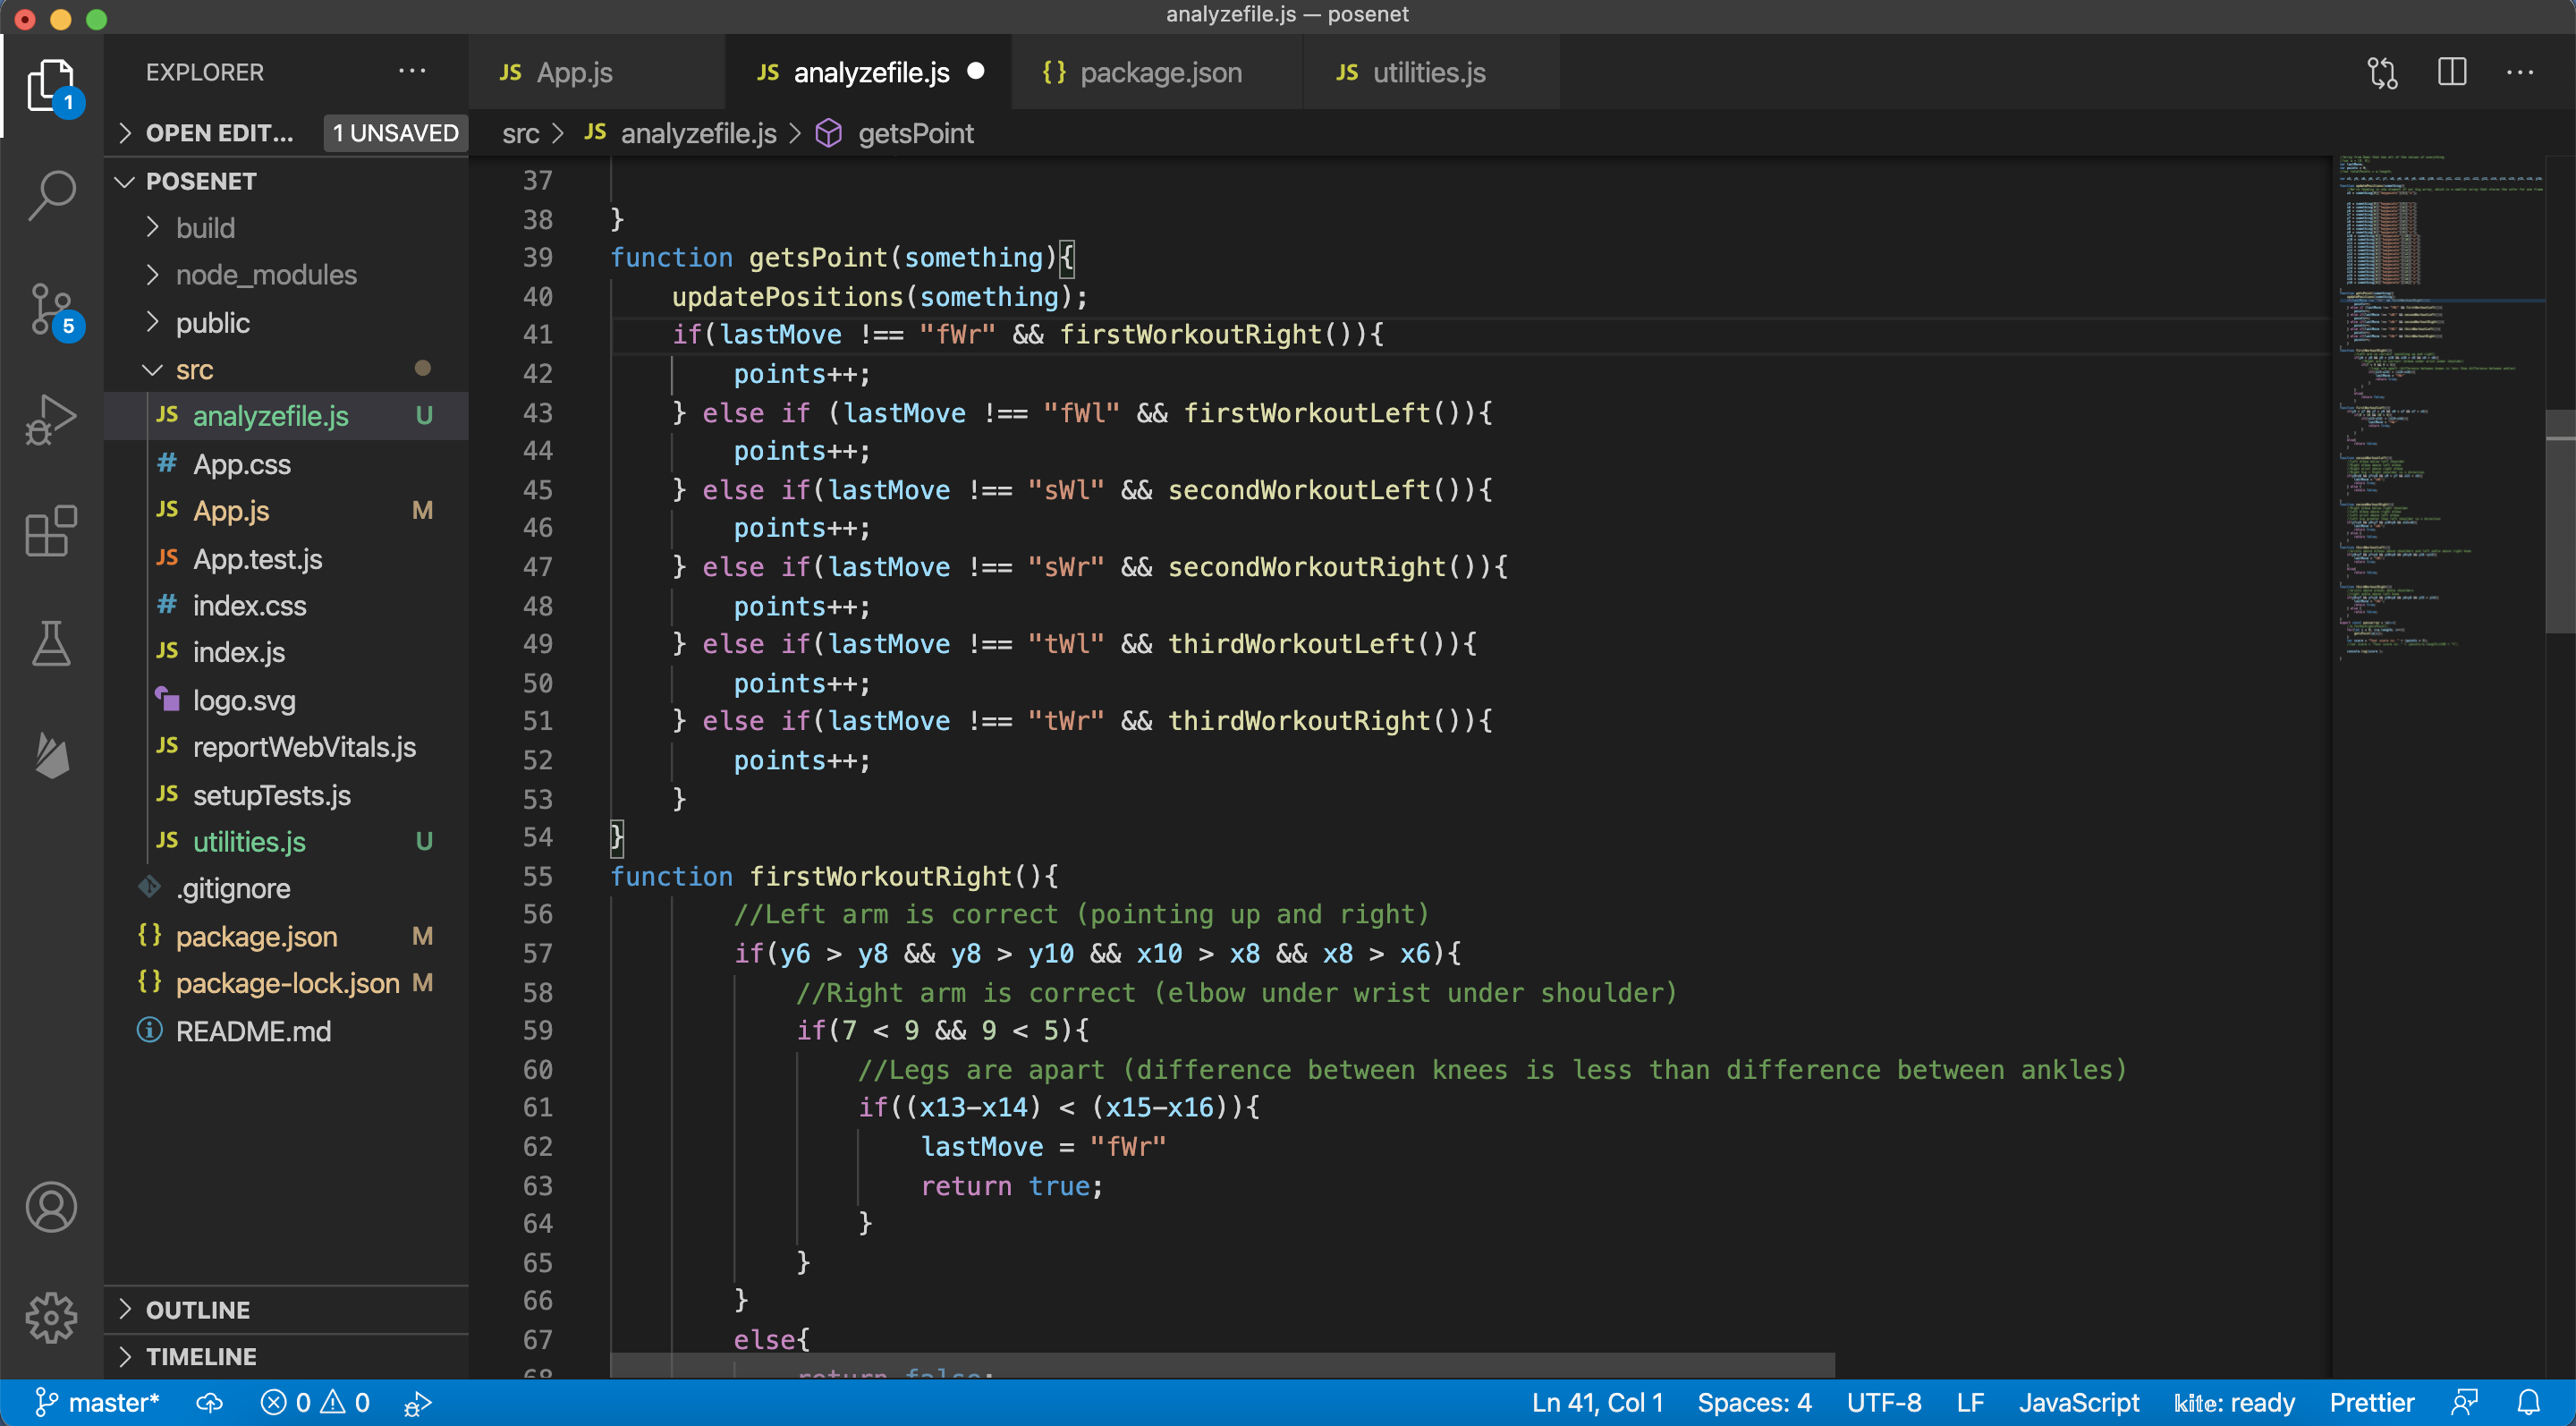
Task: Click the Accounts icon
Action: (x=51, y=1207)
